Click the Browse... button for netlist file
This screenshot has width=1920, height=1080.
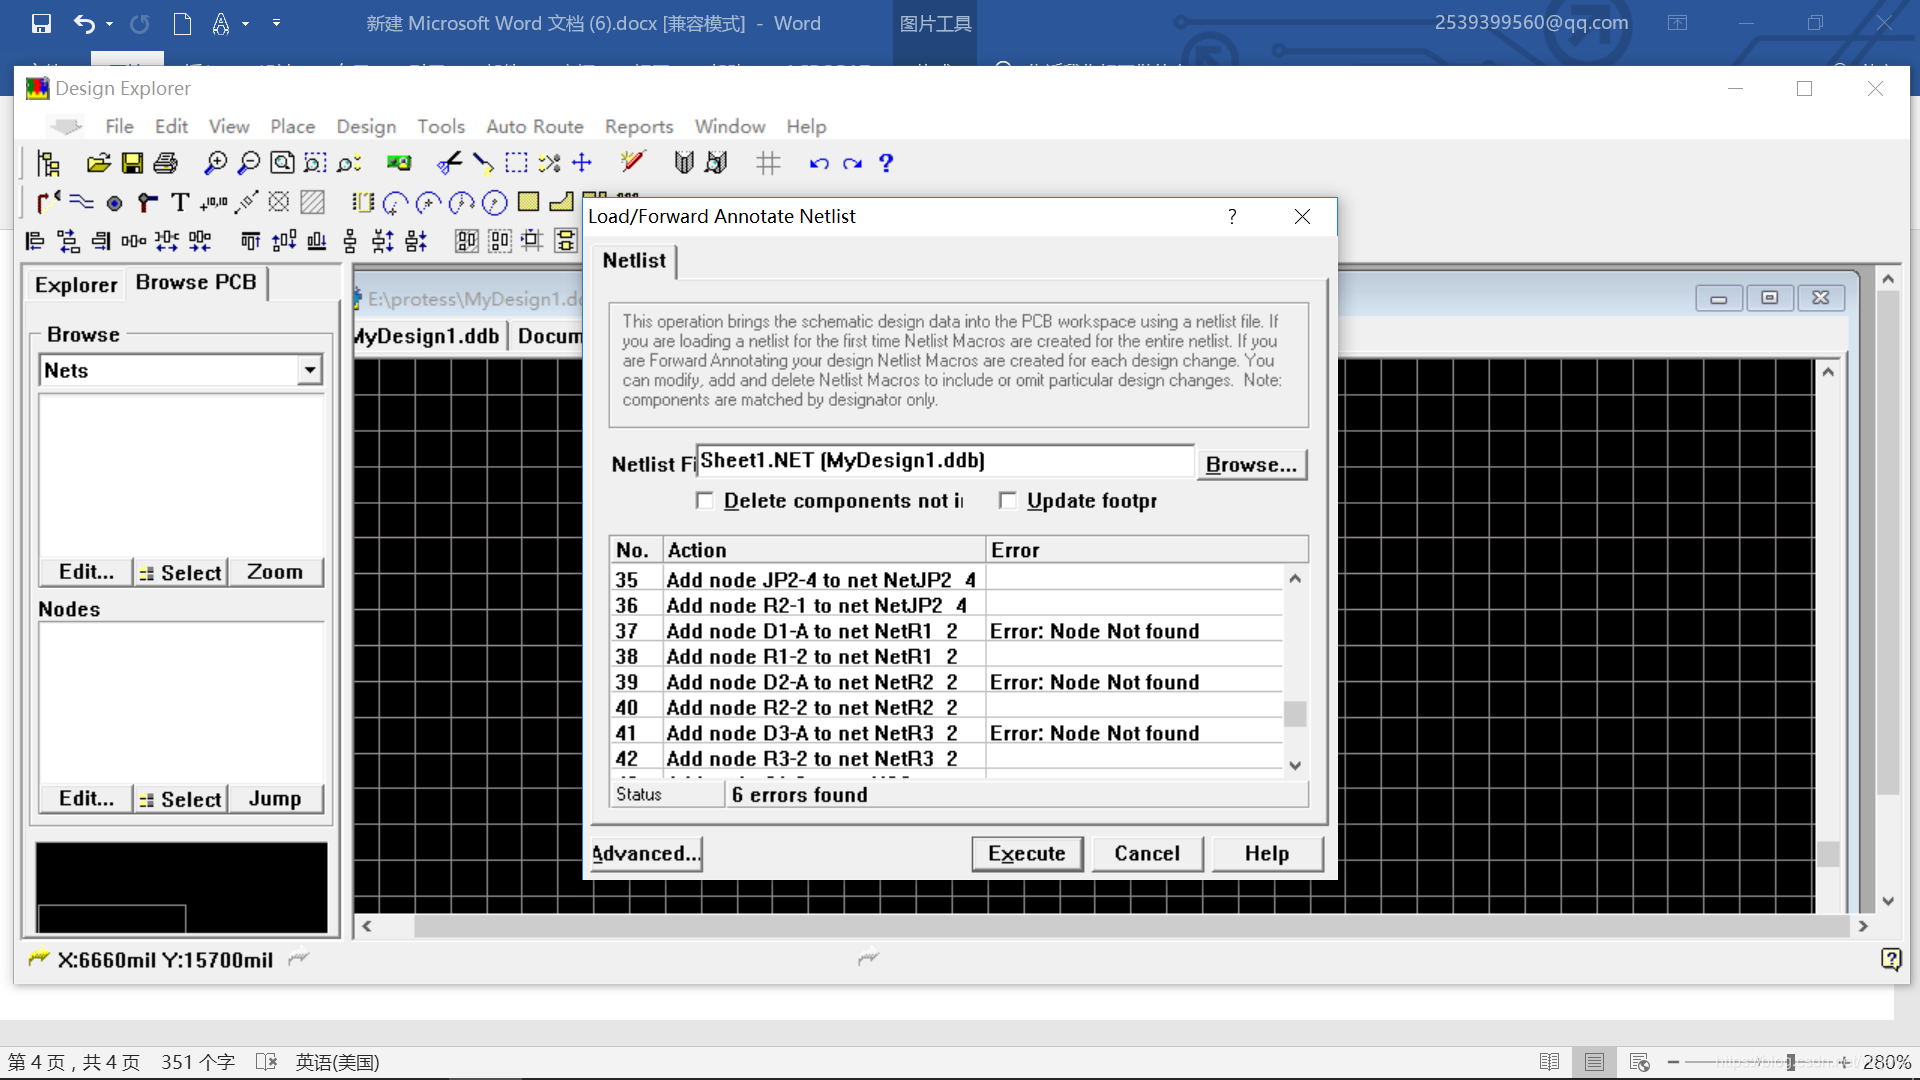(1250, 464)
